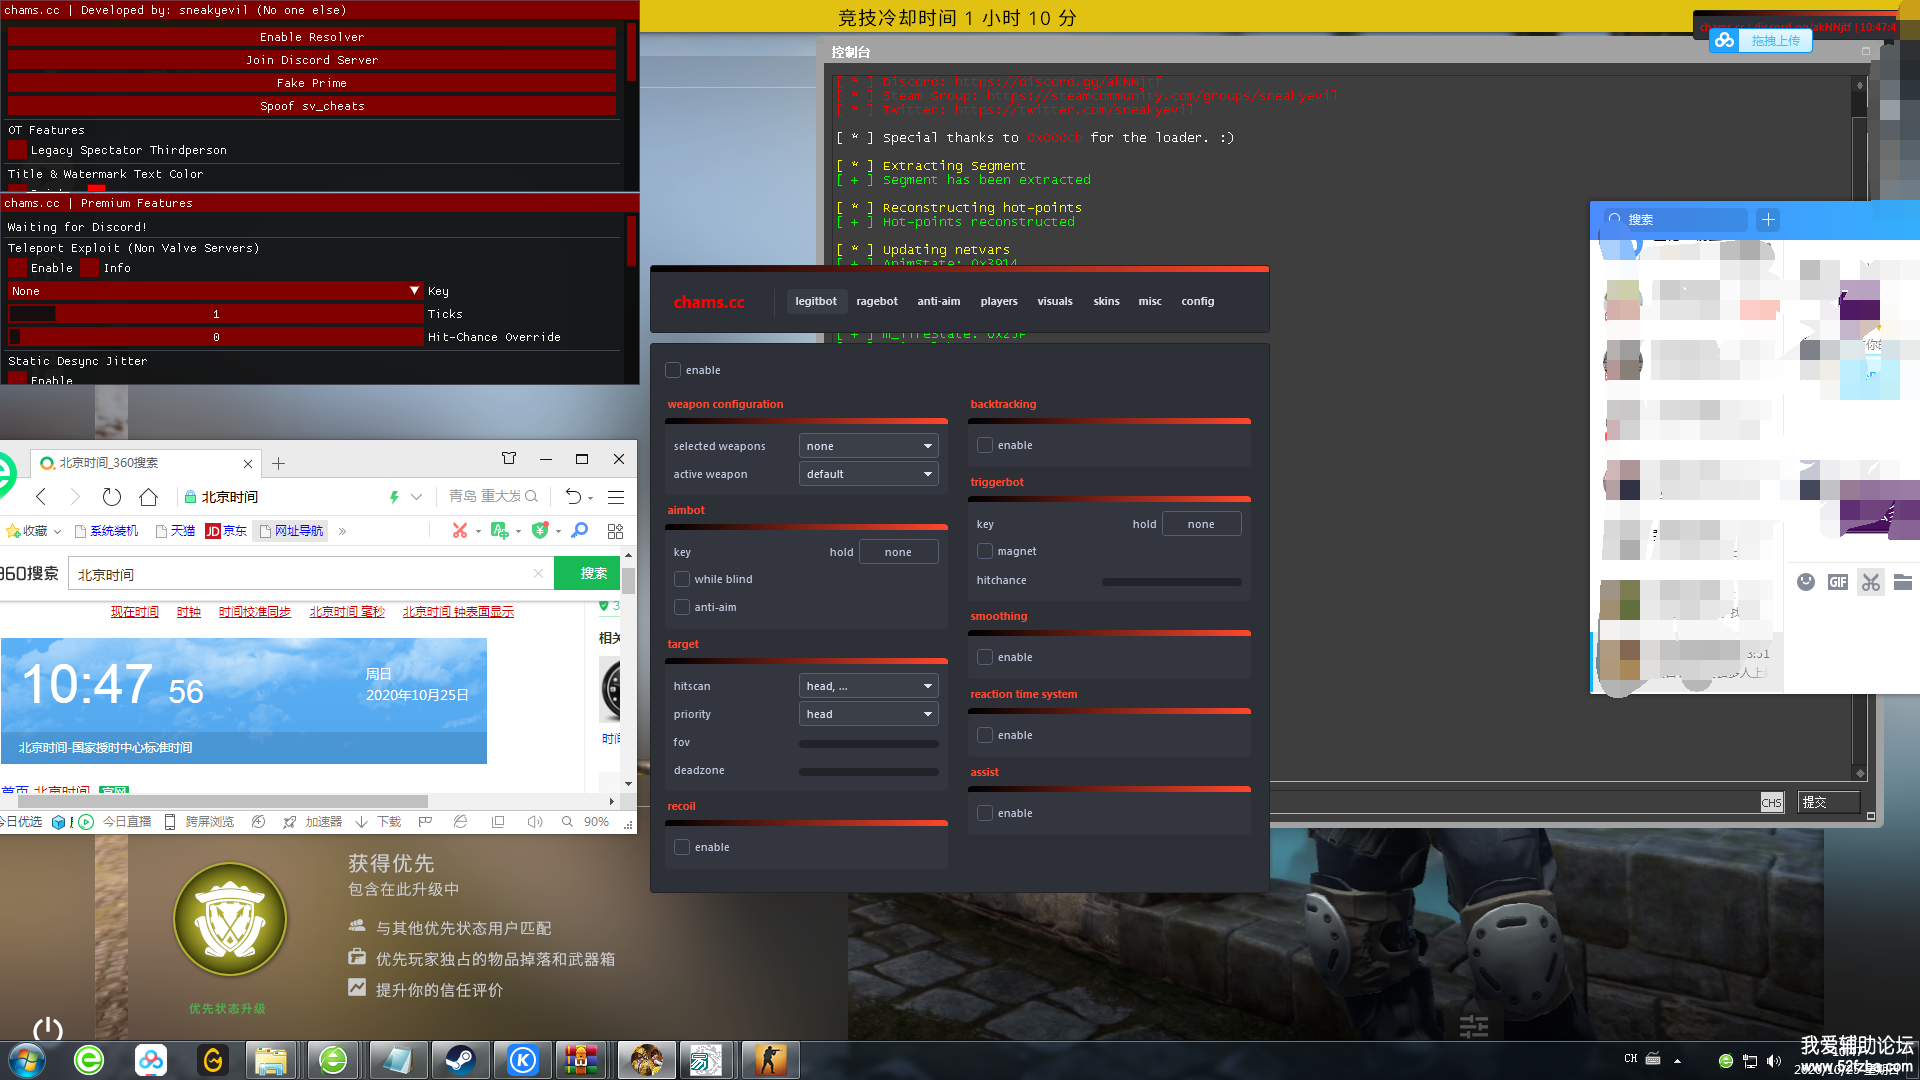Image resolution: width=1920 pixels, height=1080 pixels.
Task: Click the 北京时间 search input field
Action: [300, 575]
